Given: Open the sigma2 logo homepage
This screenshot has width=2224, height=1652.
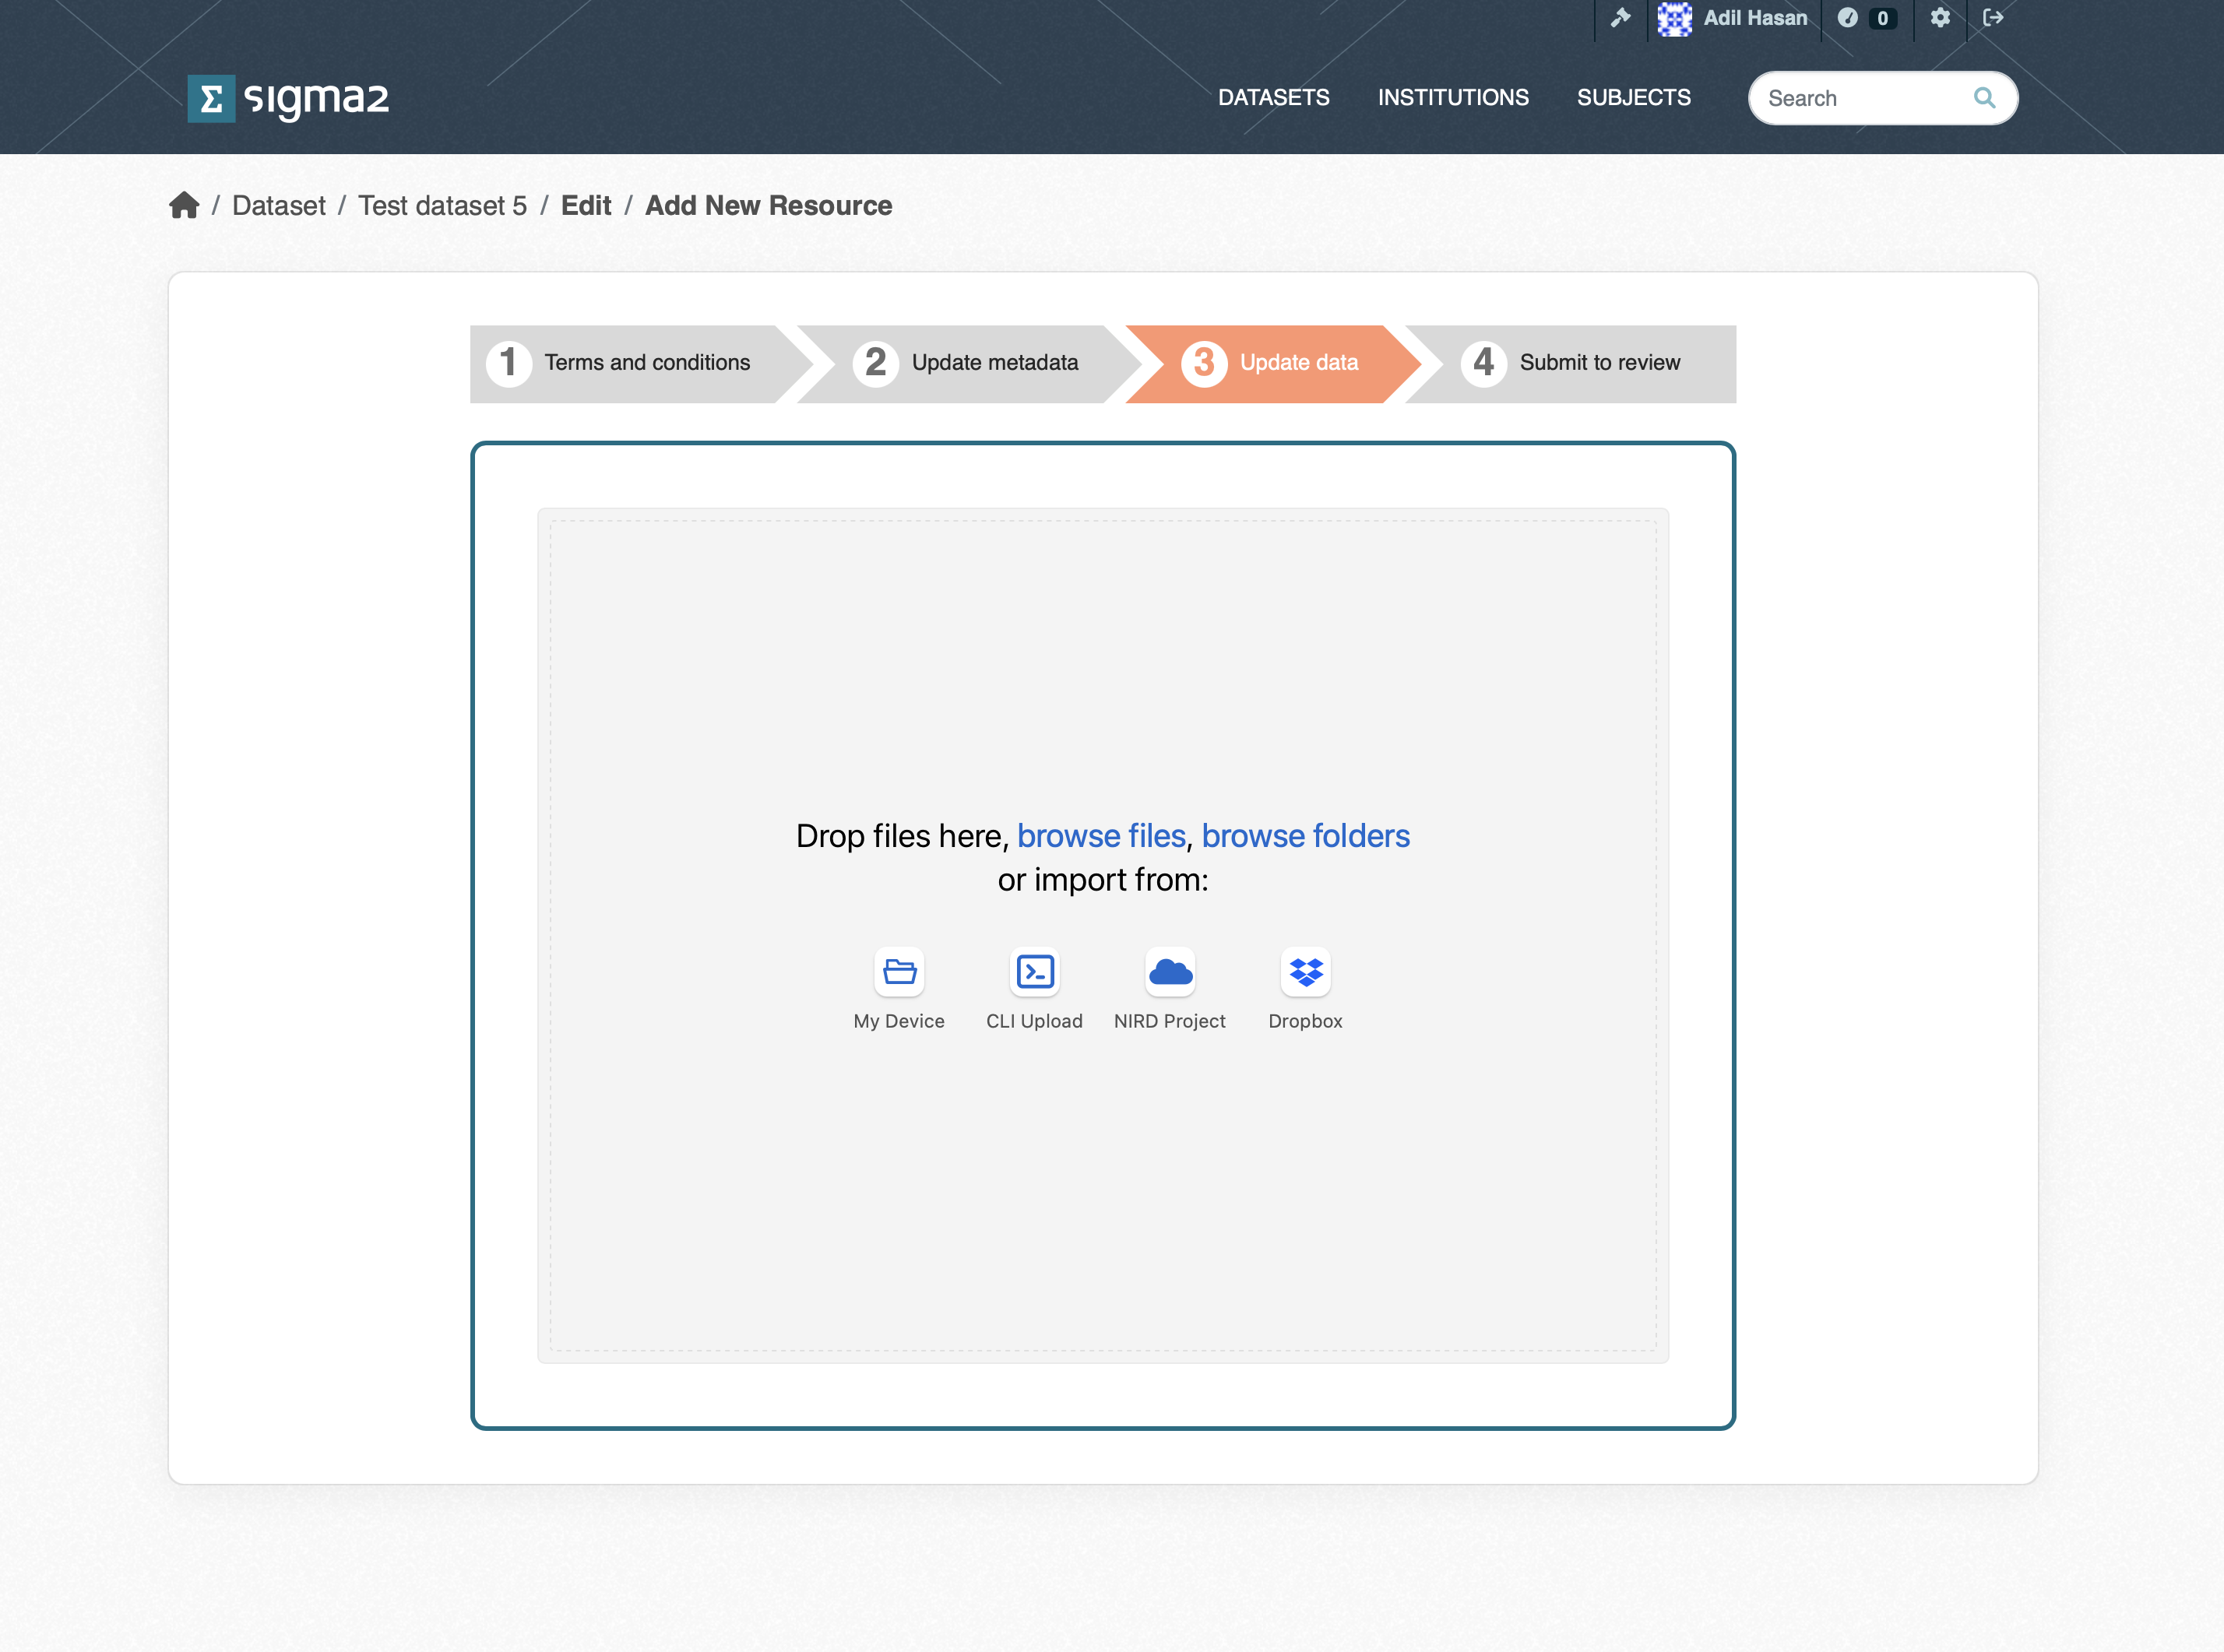Looking at the screenshot, I should [288, 98].
